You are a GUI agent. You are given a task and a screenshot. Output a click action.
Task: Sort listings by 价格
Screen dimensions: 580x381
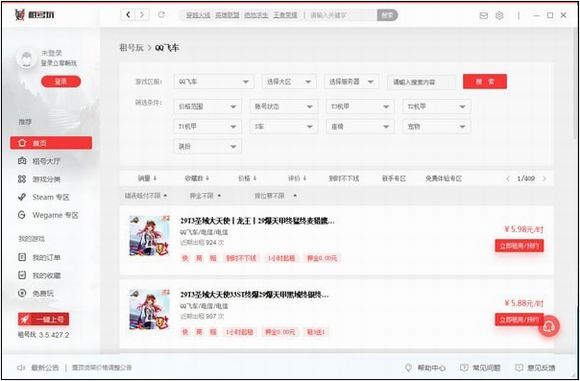tap(247, 179)
